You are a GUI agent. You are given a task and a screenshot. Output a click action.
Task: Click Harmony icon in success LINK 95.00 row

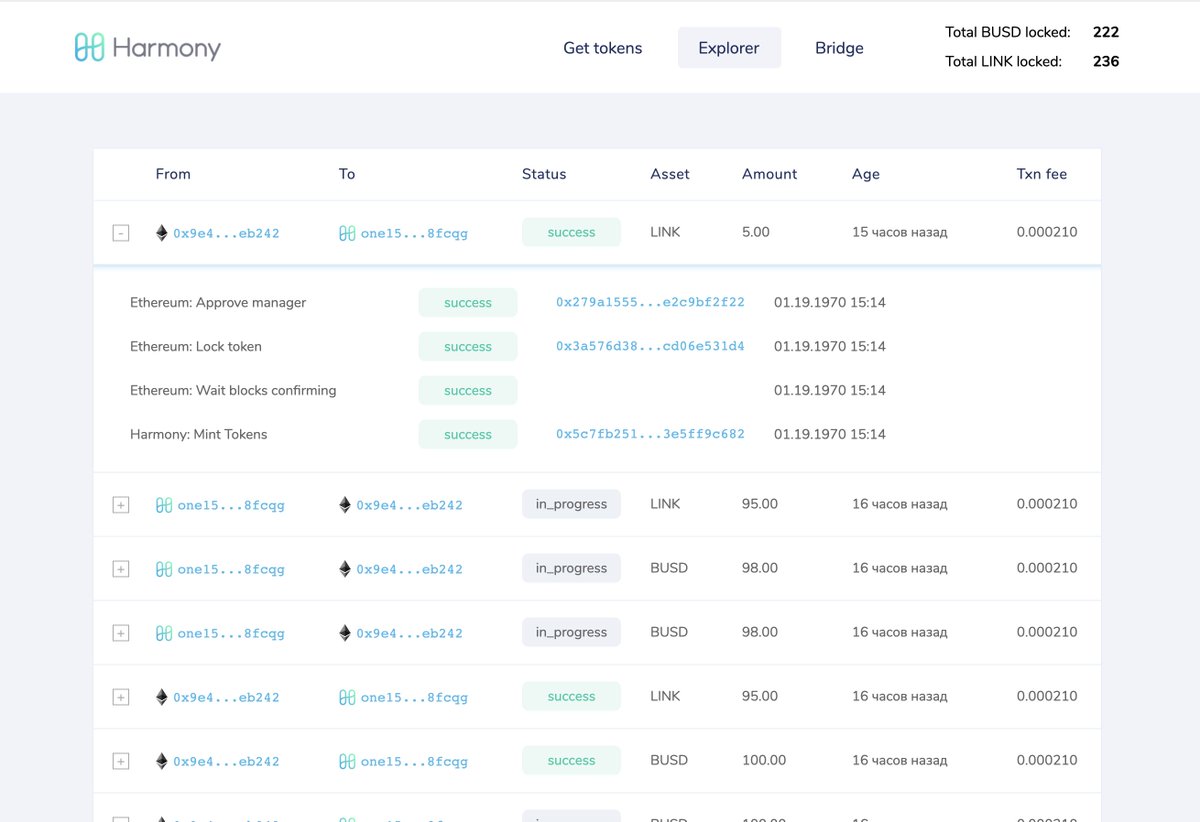tap(347, 697)
